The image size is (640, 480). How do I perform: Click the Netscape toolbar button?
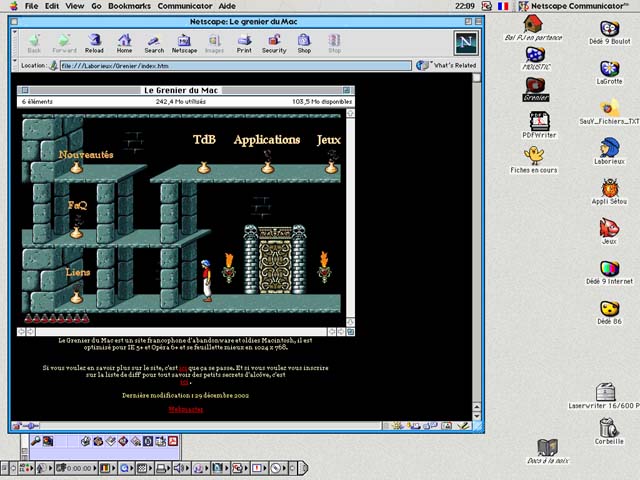point(184,44)
